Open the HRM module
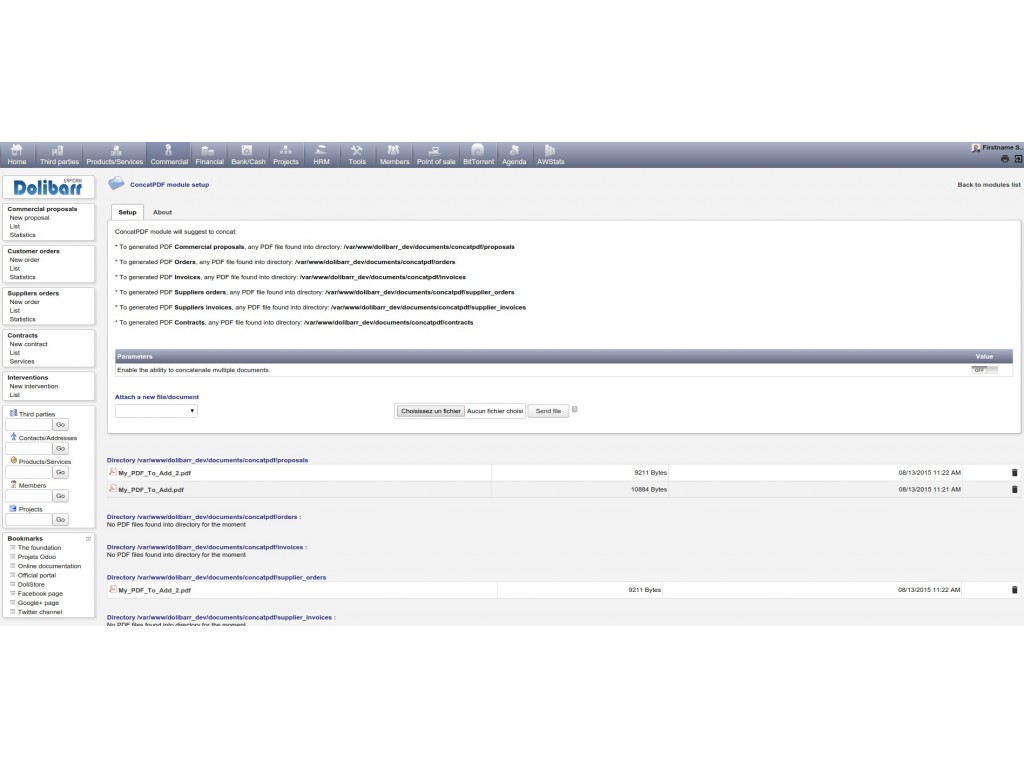The width and height of the screenshot is (1024, 768). [x=321, y=155]
